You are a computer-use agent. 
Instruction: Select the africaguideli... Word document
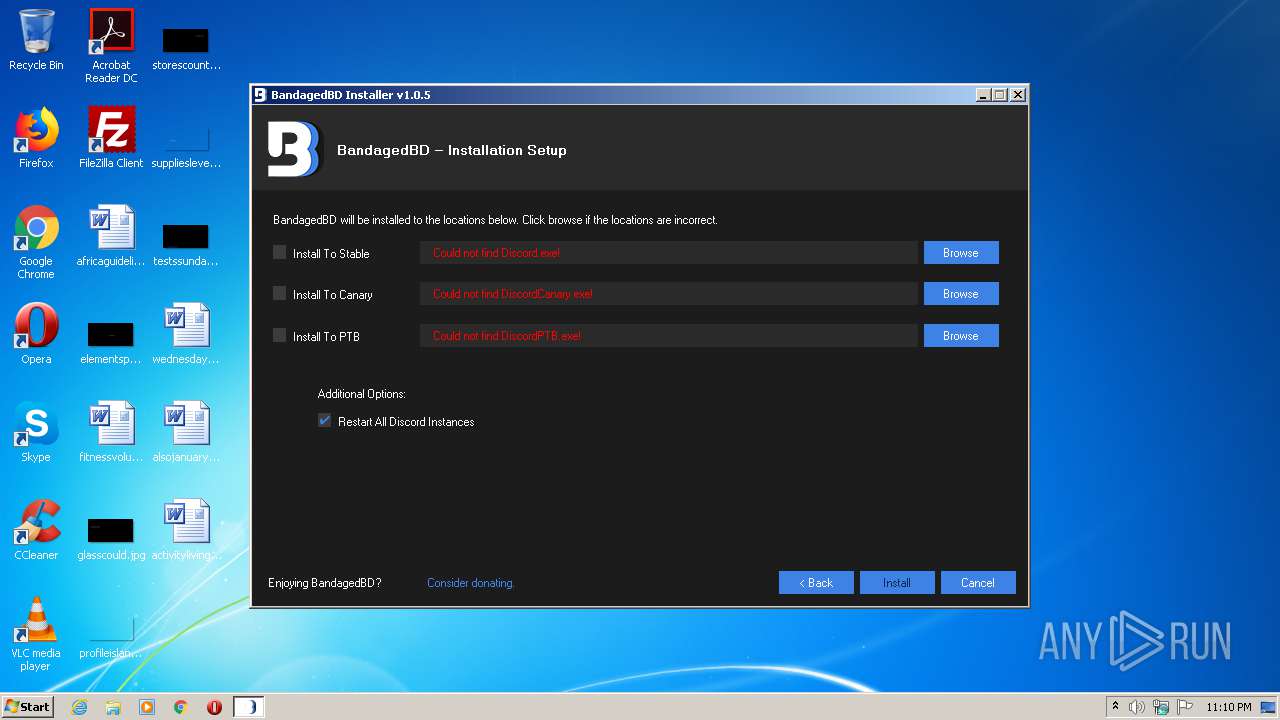pyautogui.click(x=111, y=236)
